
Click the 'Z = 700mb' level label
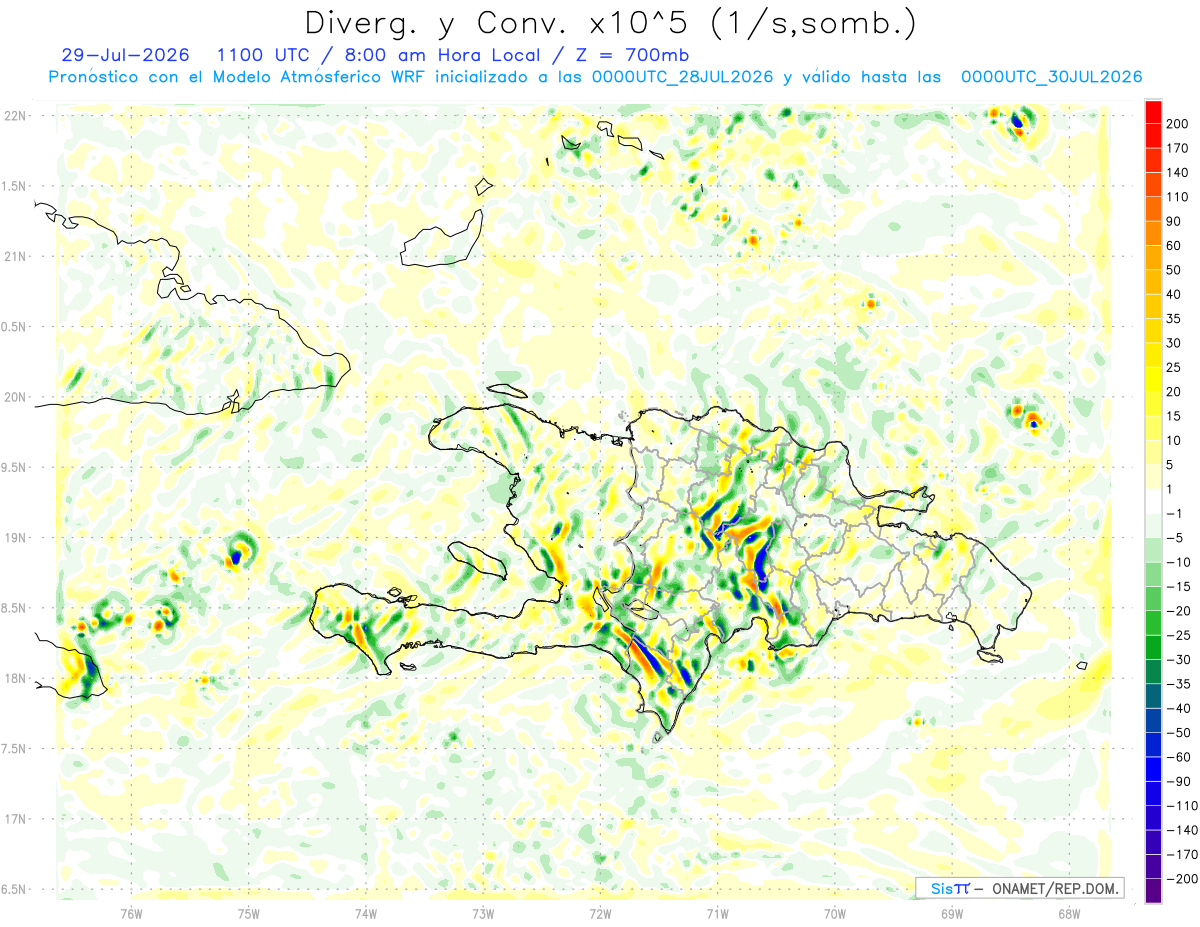[x=634, y=55]
